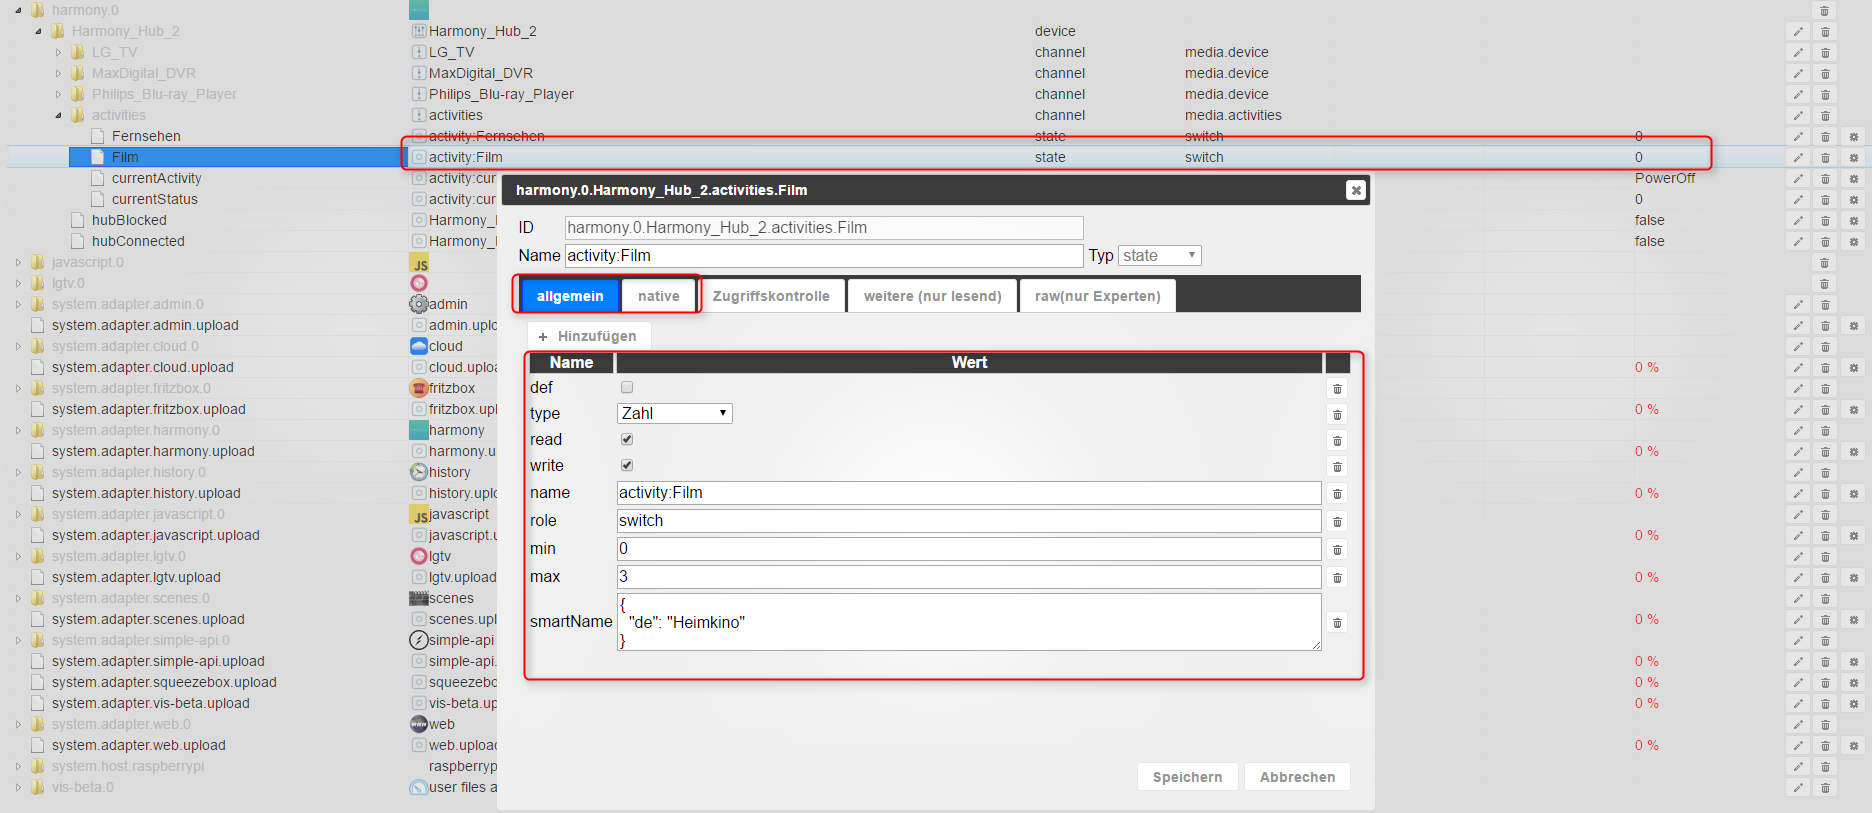This screenshot has width=1872, height=813.
Task: Delete the javascript.0 folder row
Action: 1825,262
